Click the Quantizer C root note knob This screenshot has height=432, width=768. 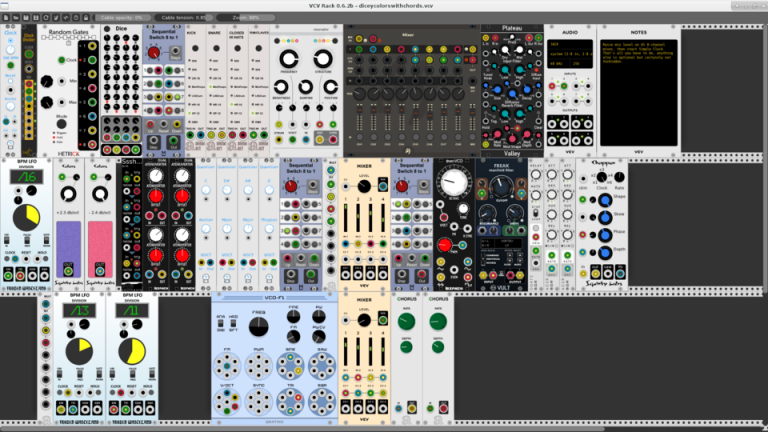coord(206,190)
